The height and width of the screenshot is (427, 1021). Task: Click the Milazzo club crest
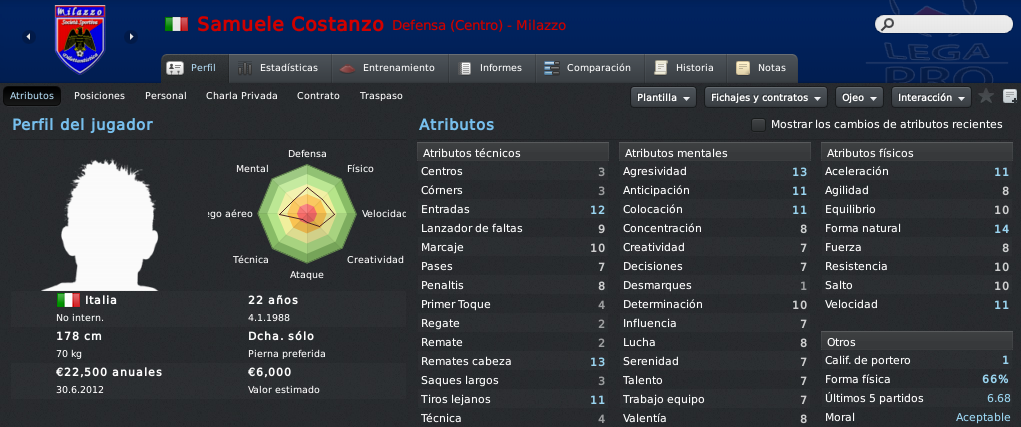coord(80,39)
